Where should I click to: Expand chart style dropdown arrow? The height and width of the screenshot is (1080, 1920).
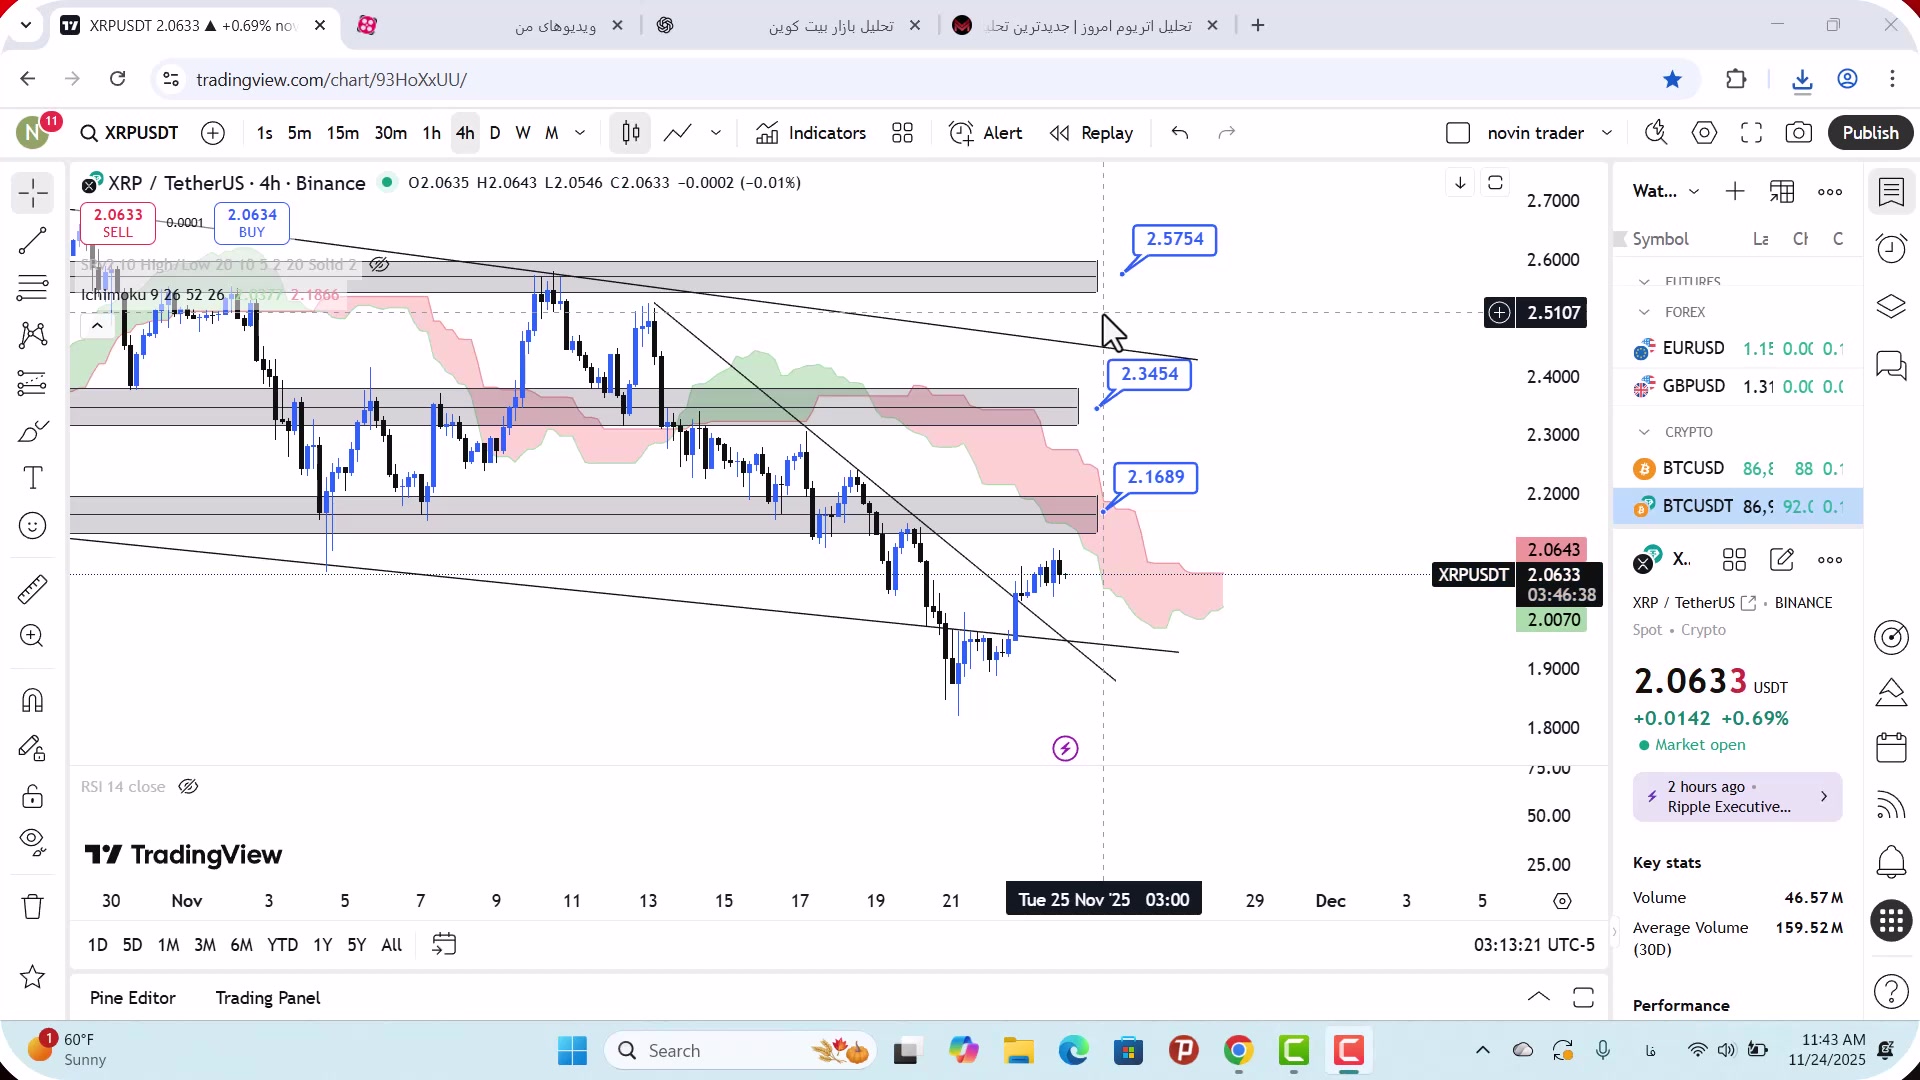click(716, 133)
